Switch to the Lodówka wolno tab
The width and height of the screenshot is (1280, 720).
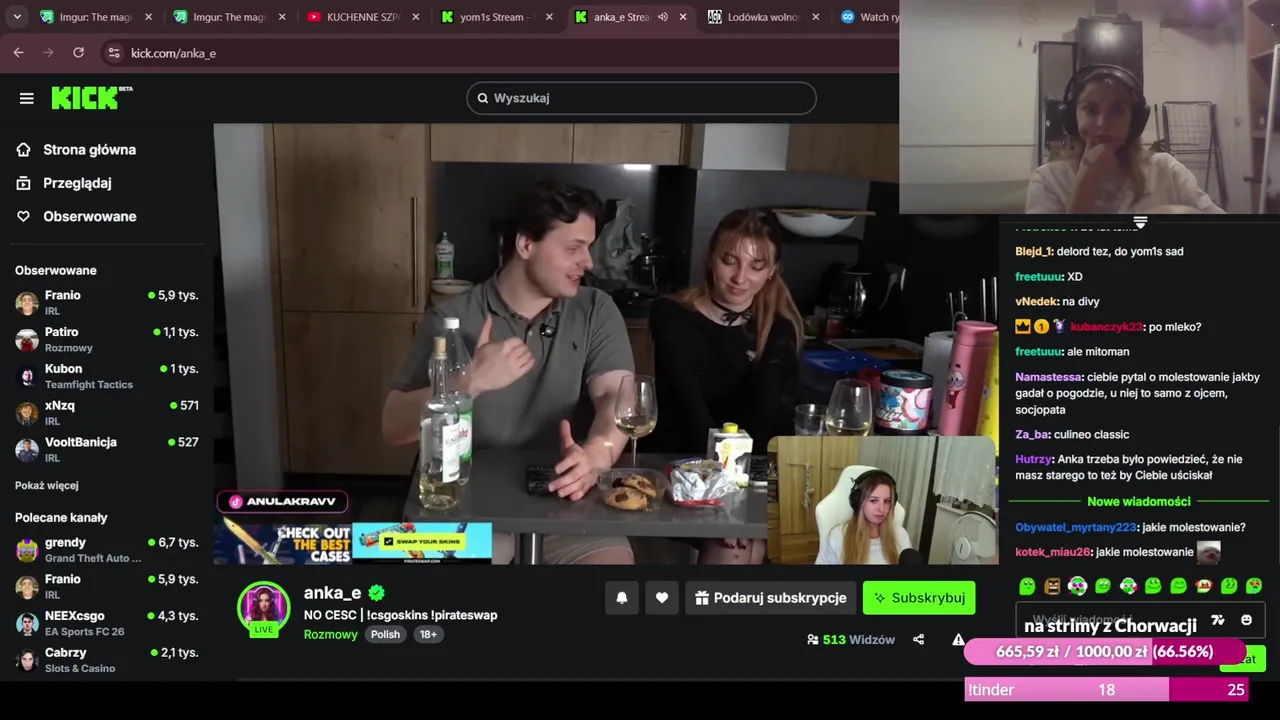click(x=764, y=17)
